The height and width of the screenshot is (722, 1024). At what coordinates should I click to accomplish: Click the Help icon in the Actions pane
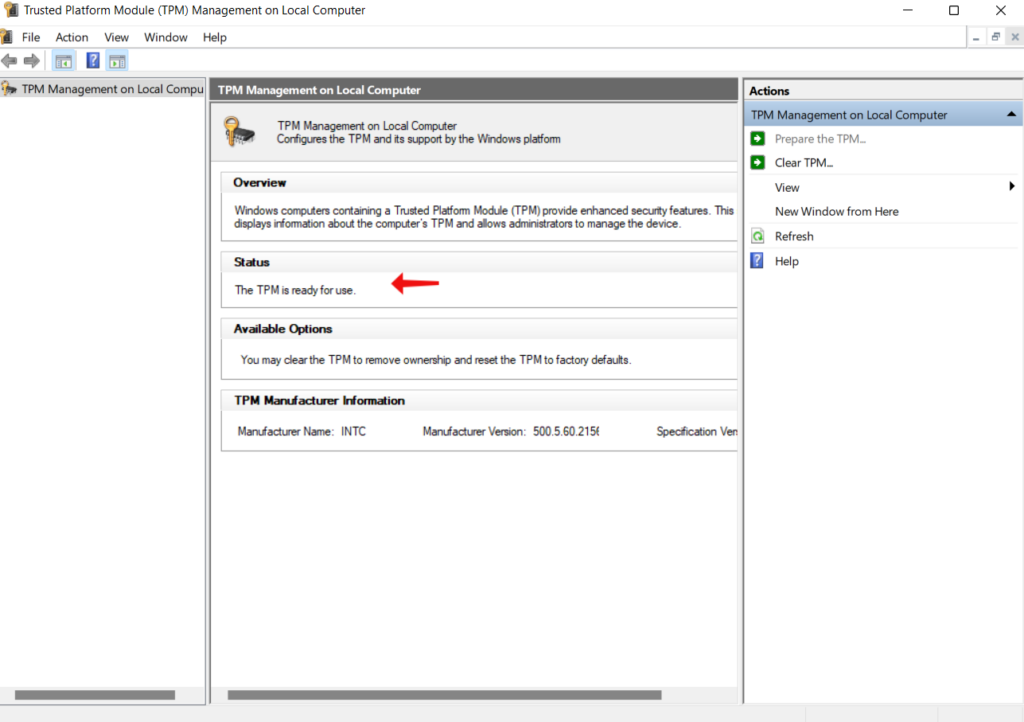pyautogui.click(x=758, y=260)
